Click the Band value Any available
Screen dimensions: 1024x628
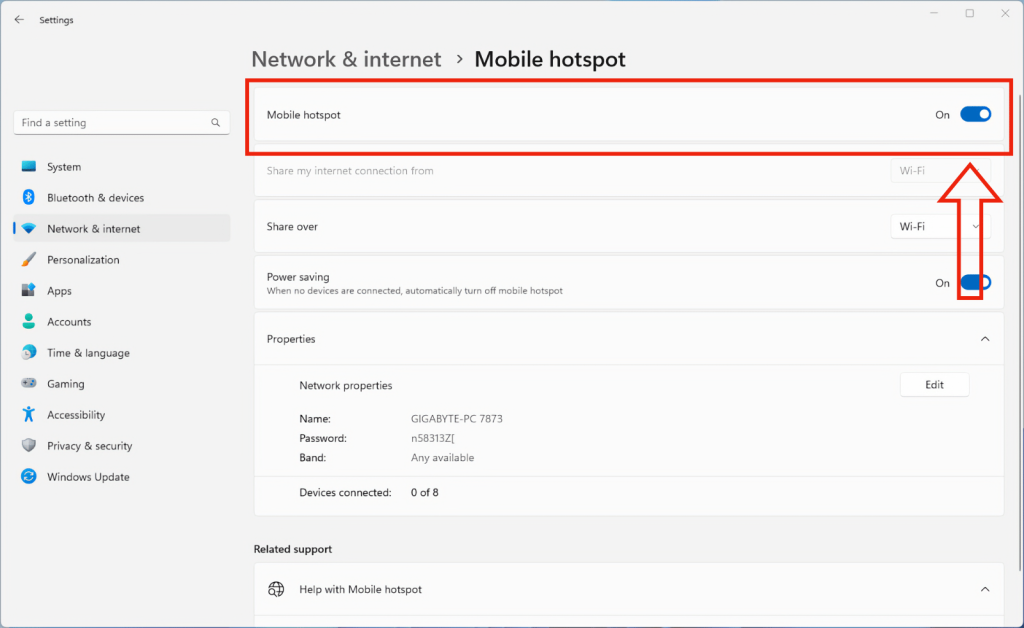tap(442, 458)
